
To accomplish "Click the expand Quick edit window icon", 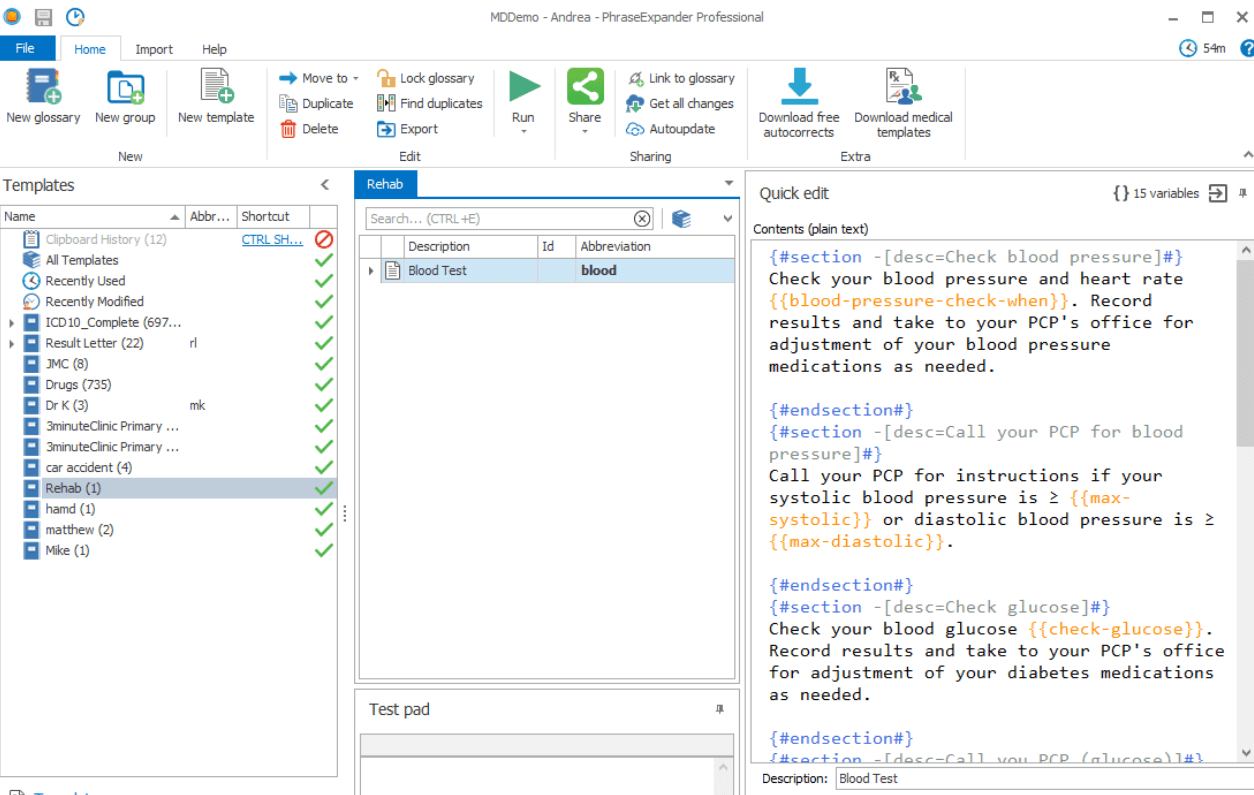I will pos(1217,194).
